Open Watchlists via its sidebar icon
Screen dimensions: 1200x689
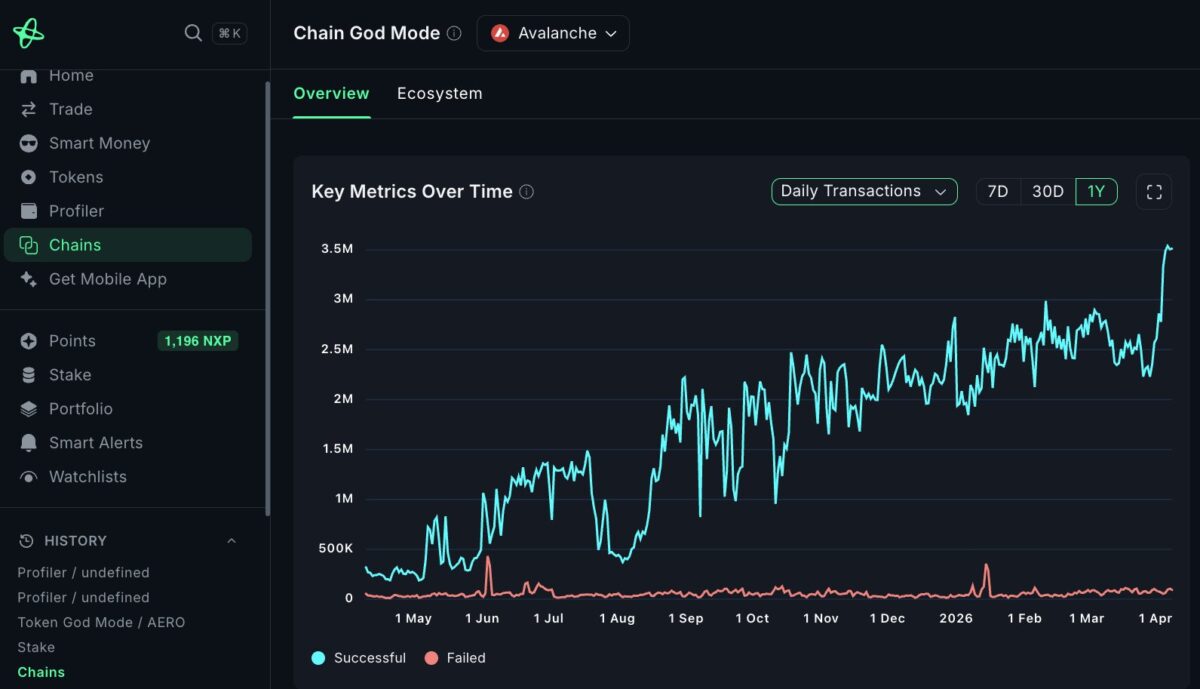pyautogui.click(x=28, y=477)
